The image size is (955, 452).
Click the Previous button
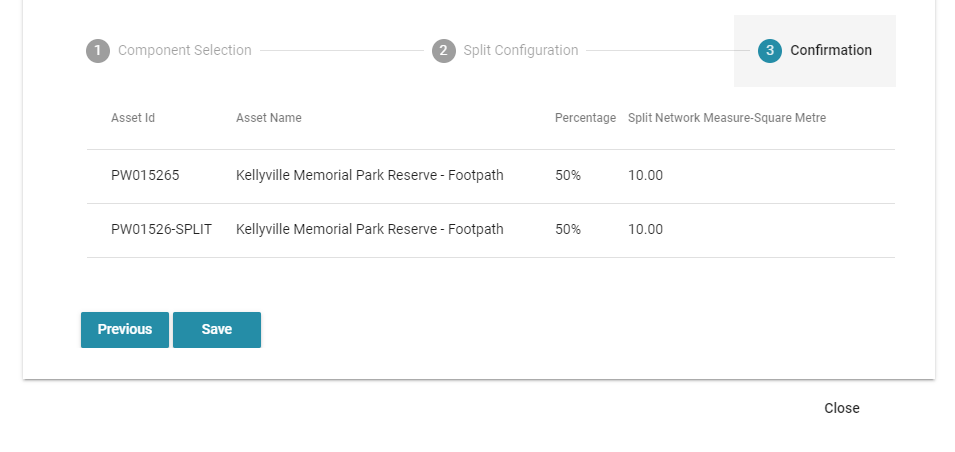(125, 330)
